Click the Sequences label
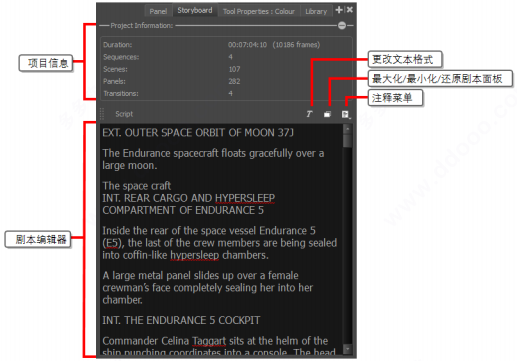The image size is (517, 361). click(121, 57)
